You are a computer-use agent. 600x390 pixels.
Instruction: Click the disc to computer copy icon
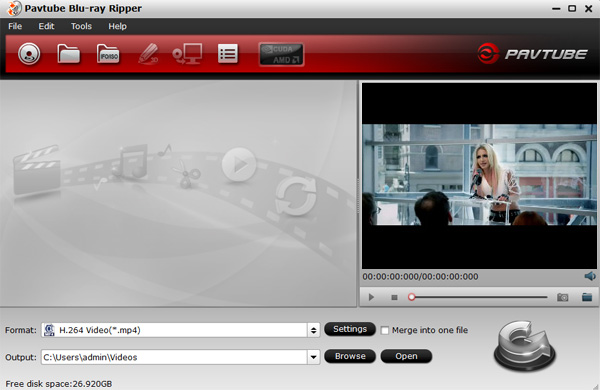[x=188, y=54]
